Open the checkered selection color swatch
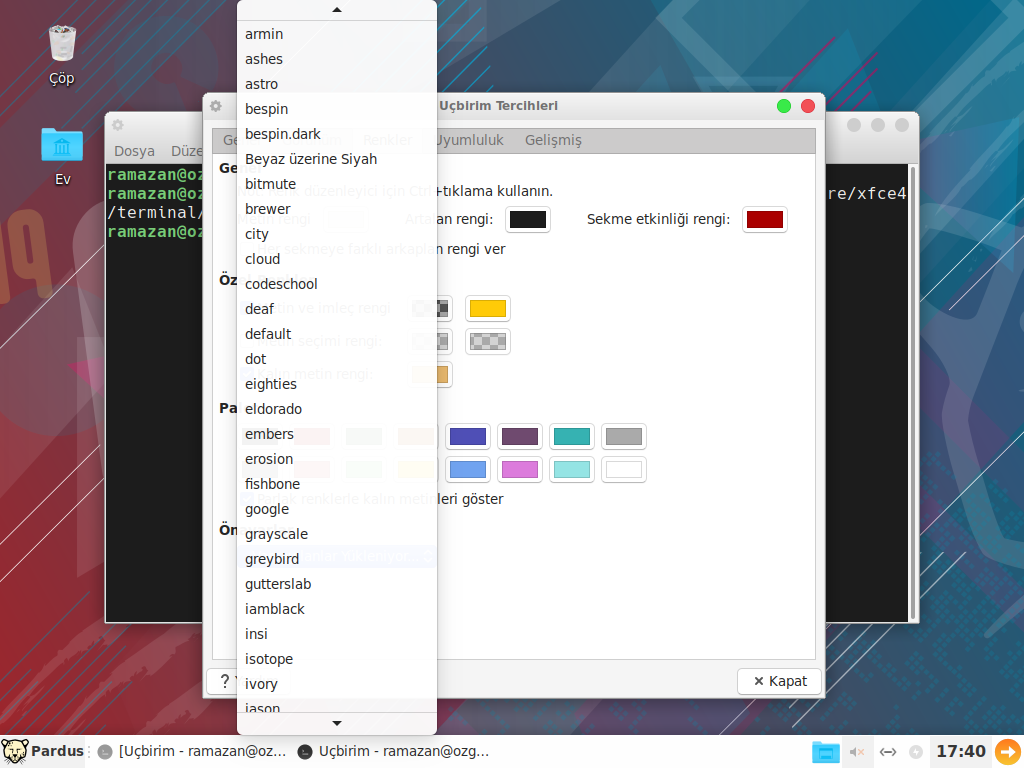Image resolution: width=1024 pixels, height=768 pixels. pos(488,342)
